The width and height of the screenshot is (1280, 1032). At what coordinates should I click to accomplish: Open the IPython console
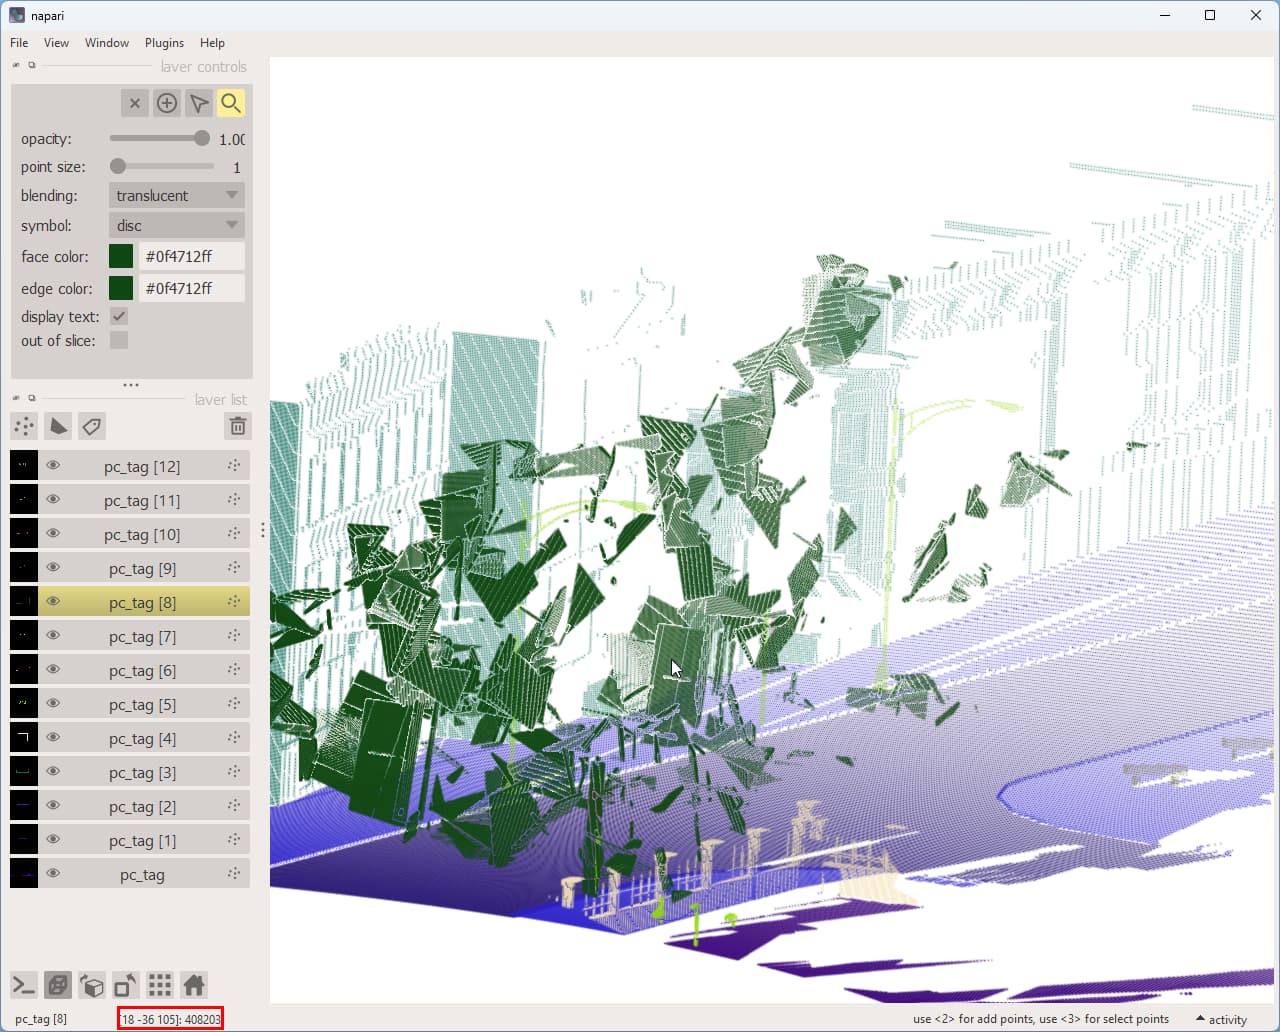[x=22, y=985]
